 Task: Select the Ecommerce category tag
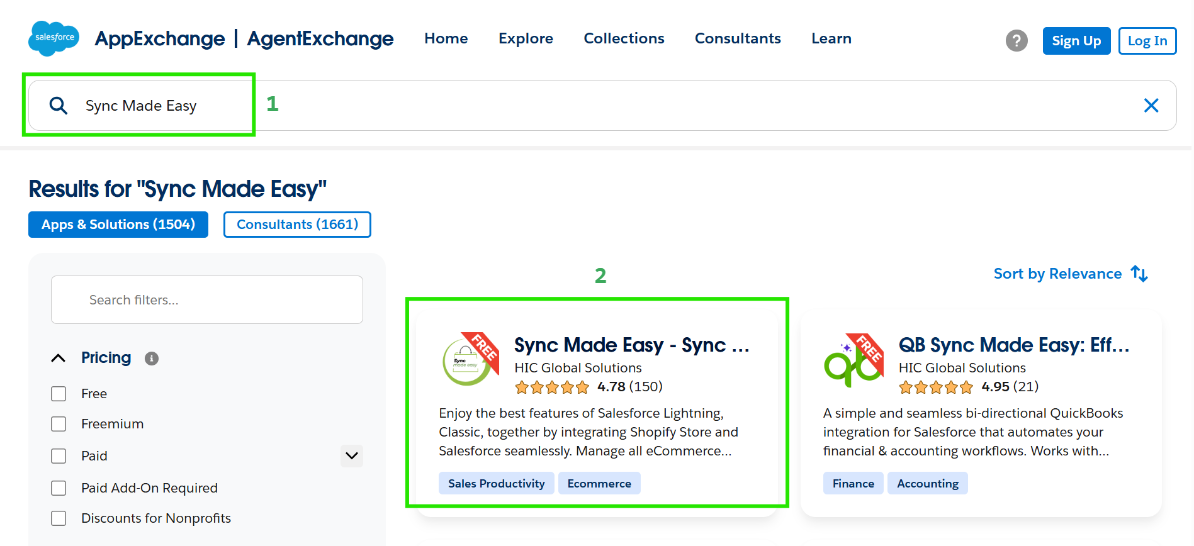tap(599, 484)
